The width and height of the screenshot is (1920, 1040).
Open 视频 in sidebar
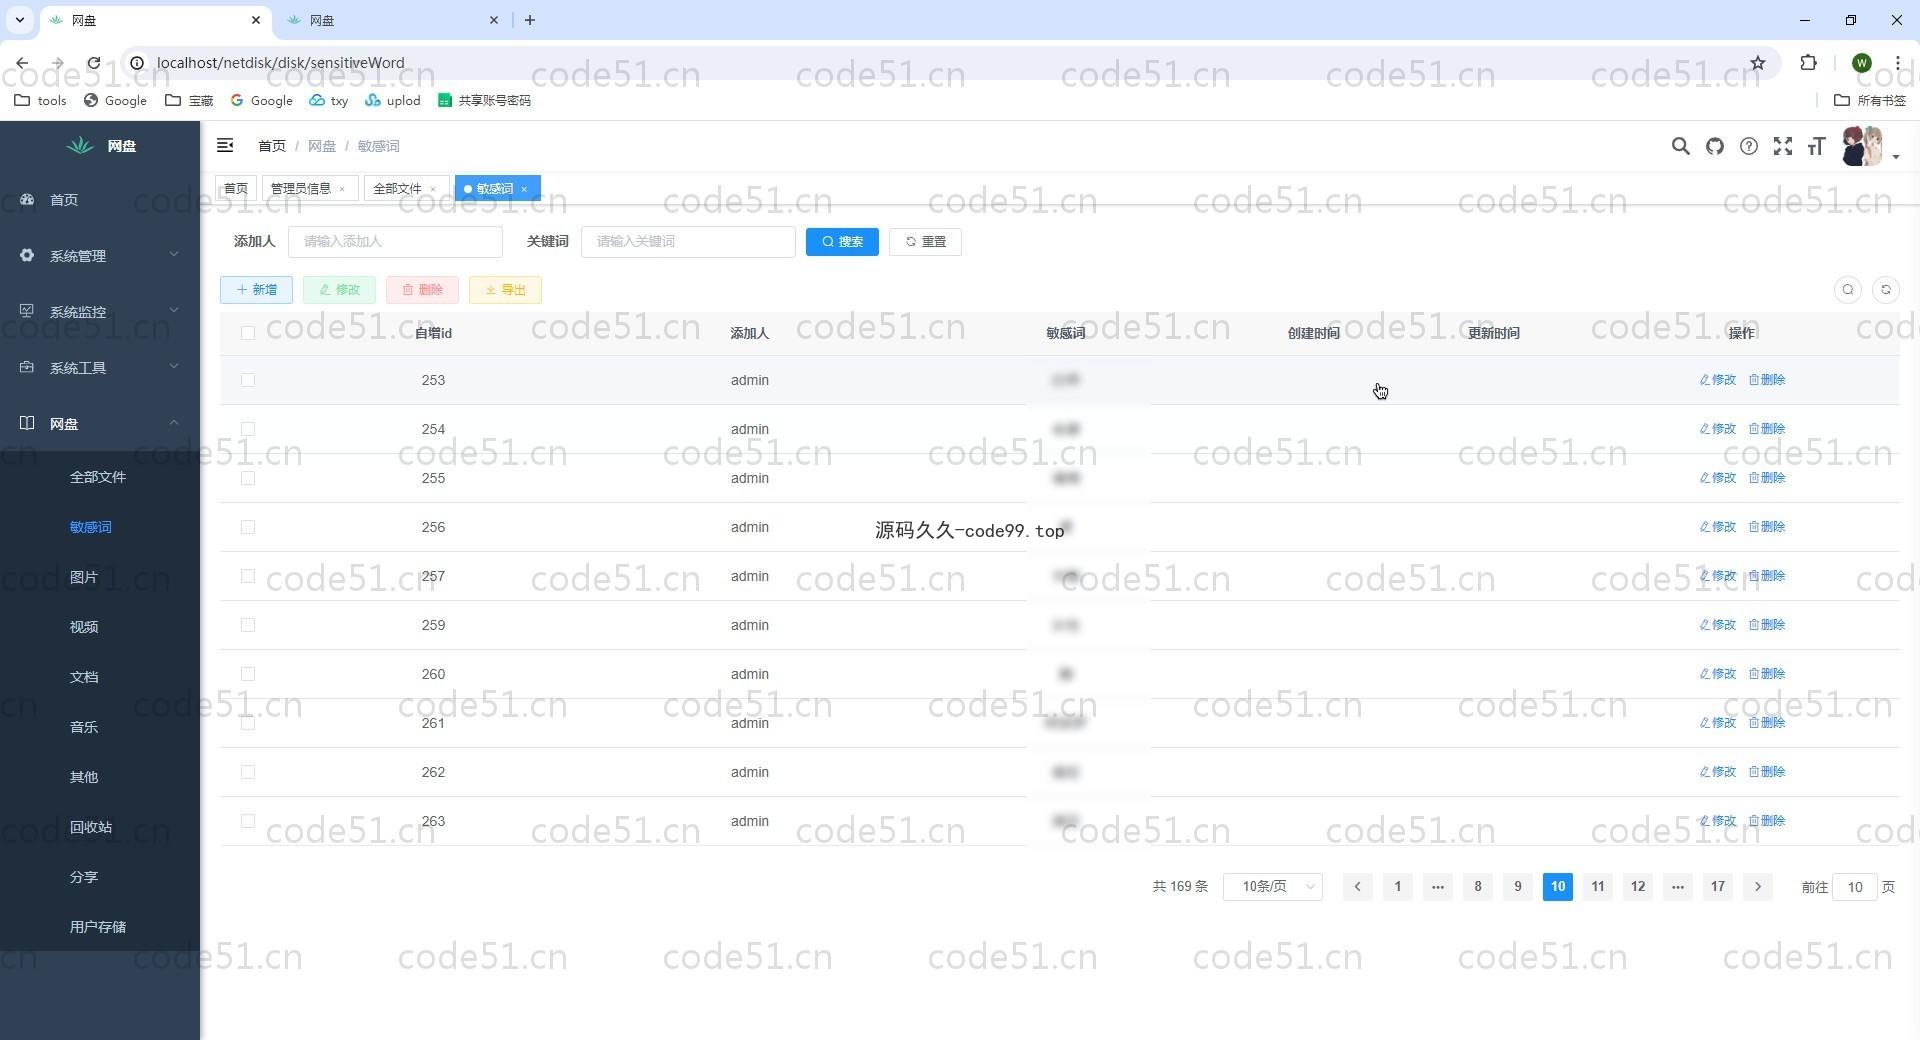100,627
